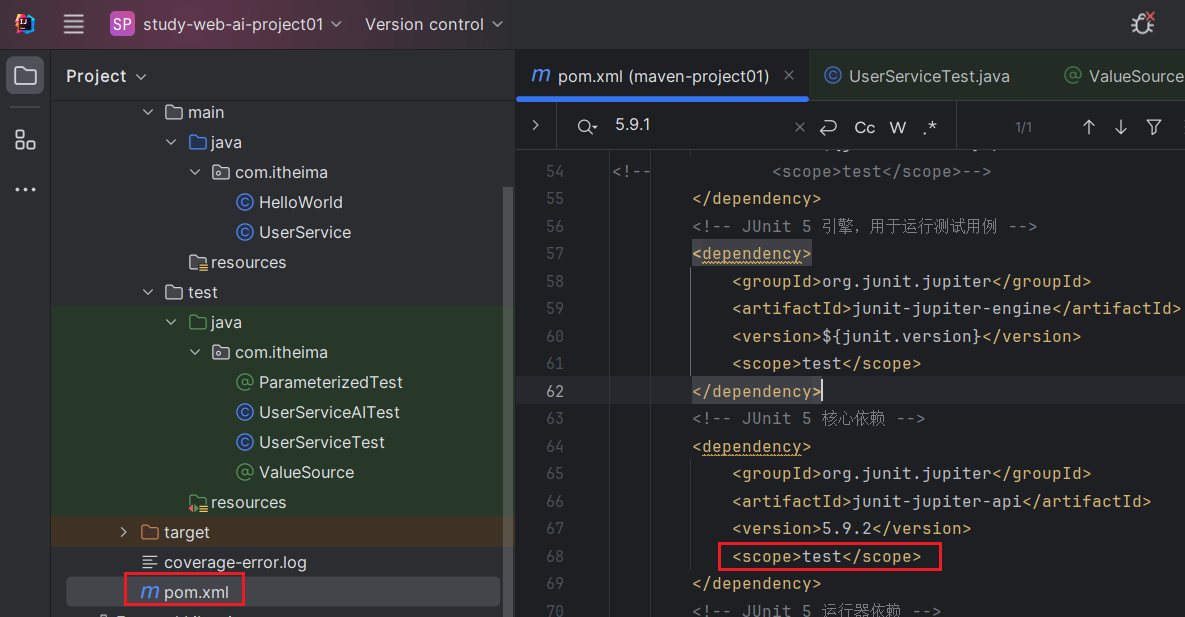The height and width of the screenshot is (617, 1185).
Task: Collapse com.itheima package under test
Action: [x=195, y=352]
